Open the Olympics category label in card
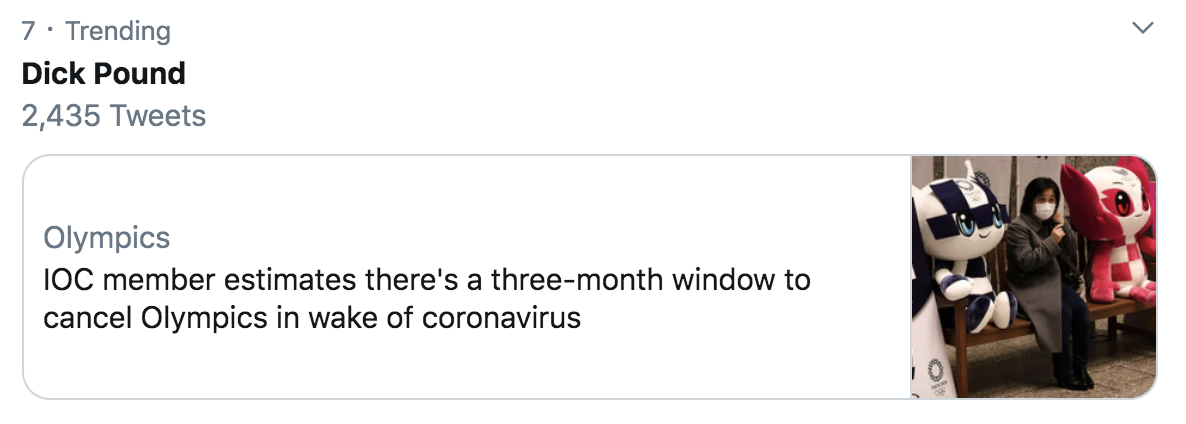Image resolution: width=1186 pixels, height=424 pixels. (106, 238)
